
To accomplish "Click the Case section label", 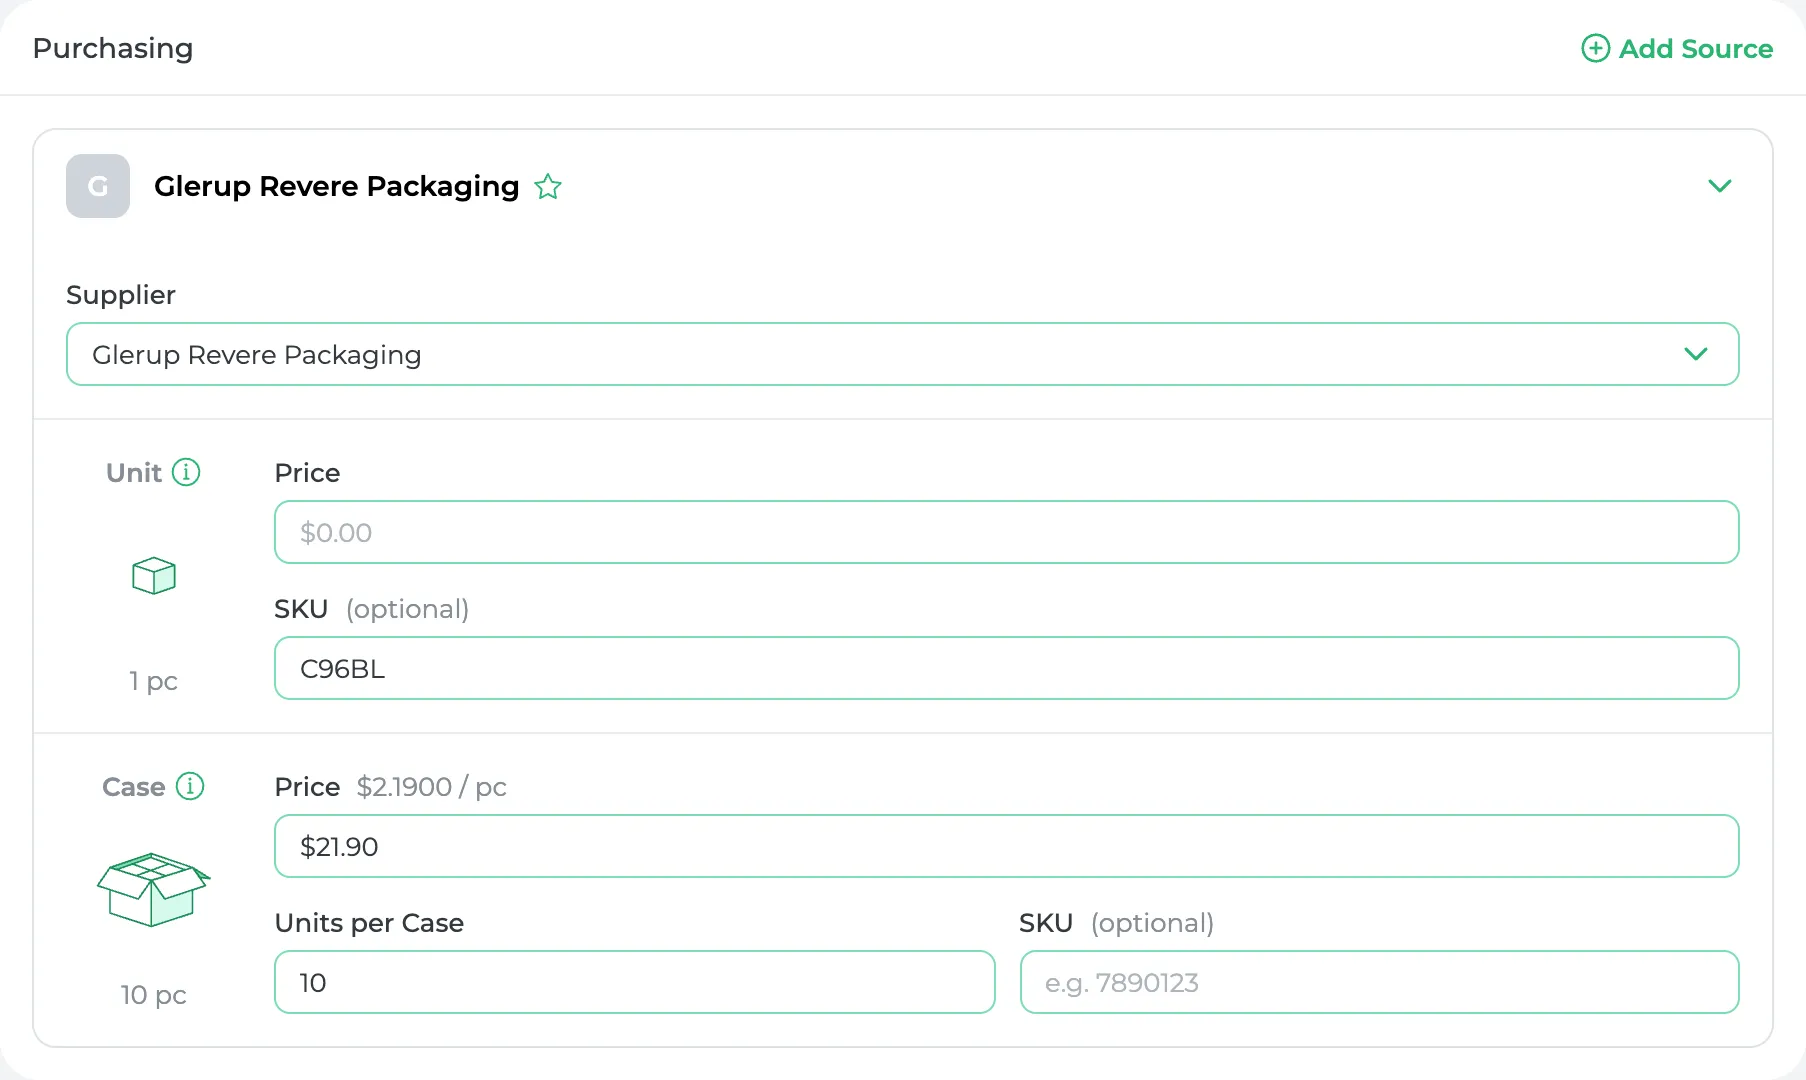I will (x=134, y=787).
